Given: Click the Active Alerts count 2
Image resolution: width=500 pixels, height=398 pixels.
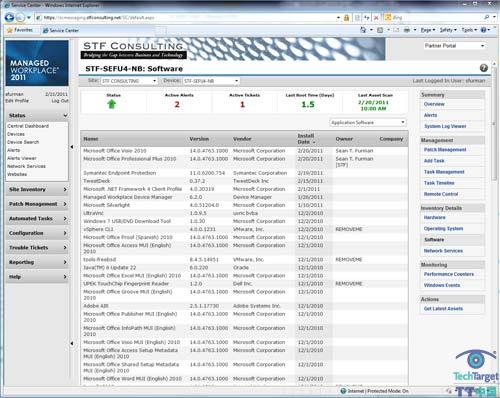Looking at the screenshot, I should tap(177, 104).
